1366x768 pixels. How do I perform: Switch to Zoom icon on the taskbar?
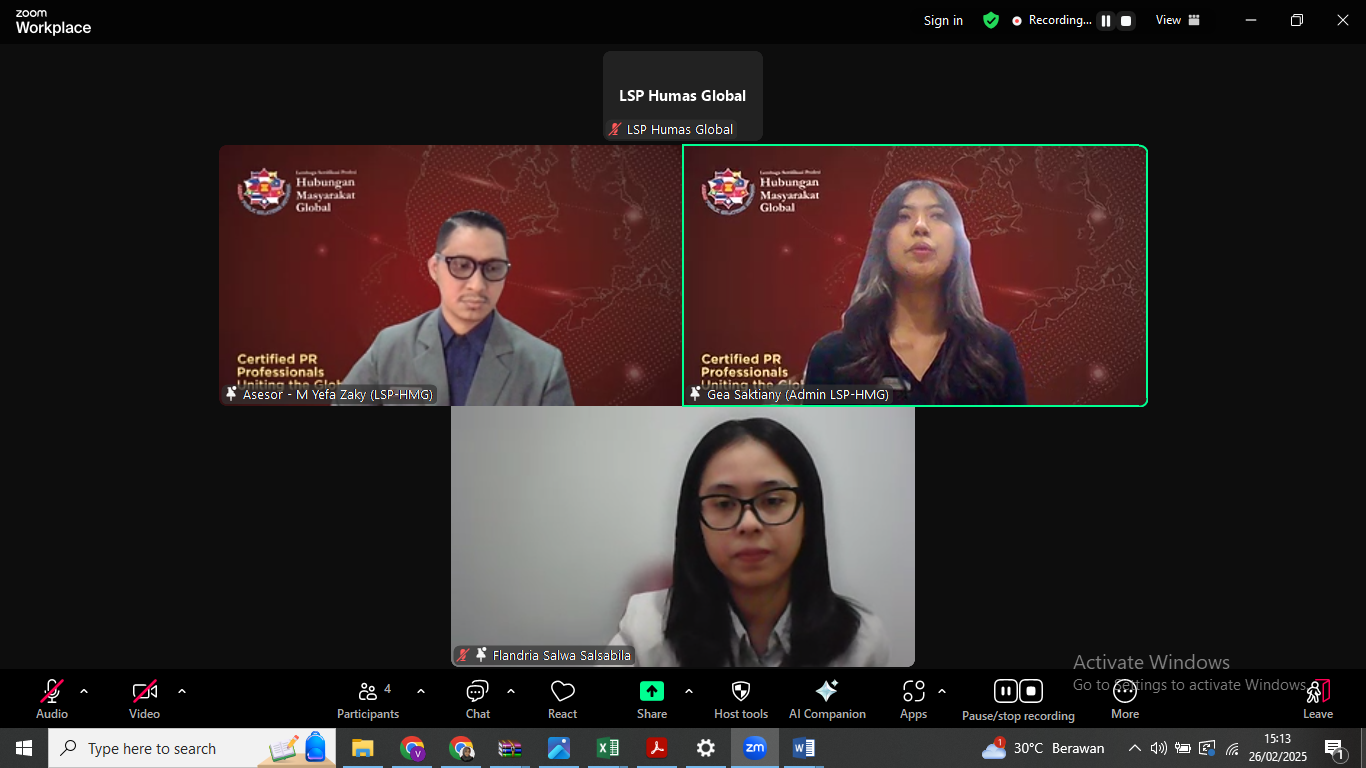pyautogui.click(x=754, y=748)
